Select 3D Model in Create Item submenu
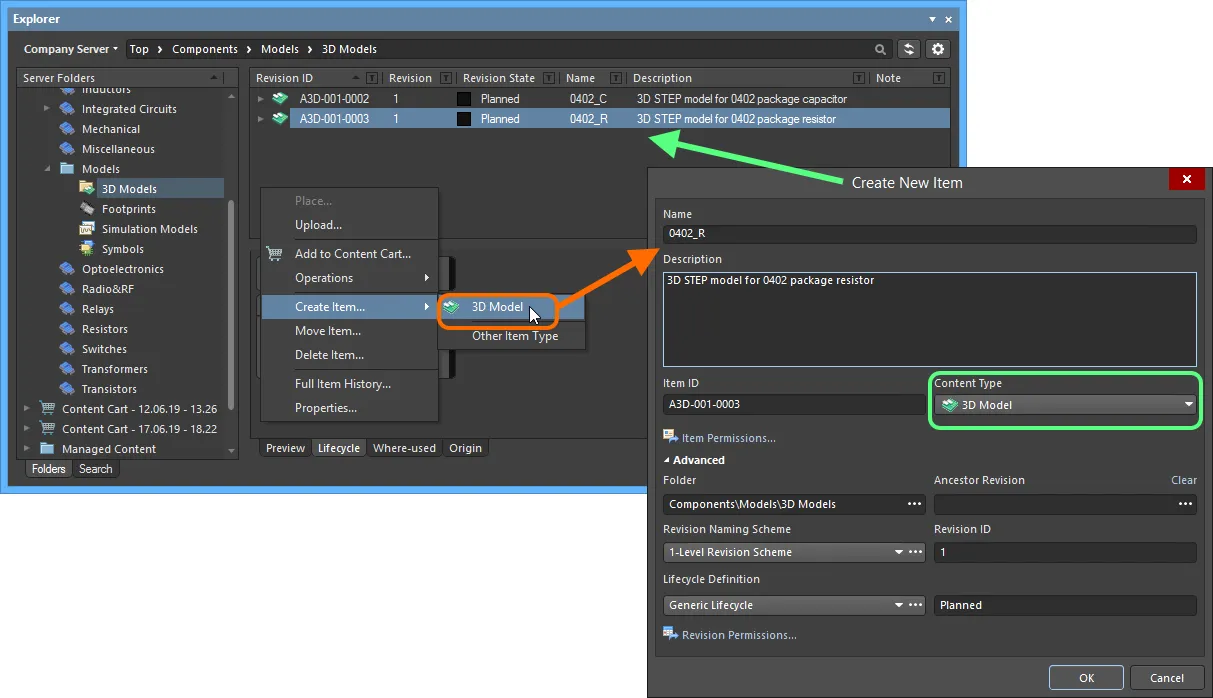 click(511, 307)
